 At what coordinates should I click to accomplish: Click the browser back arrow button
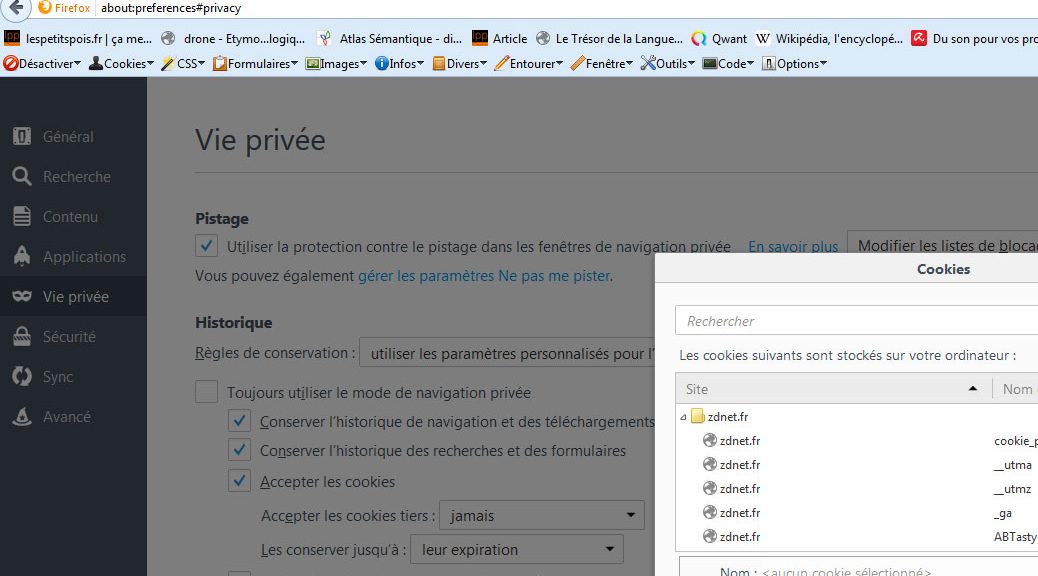(x=17, y=9)
